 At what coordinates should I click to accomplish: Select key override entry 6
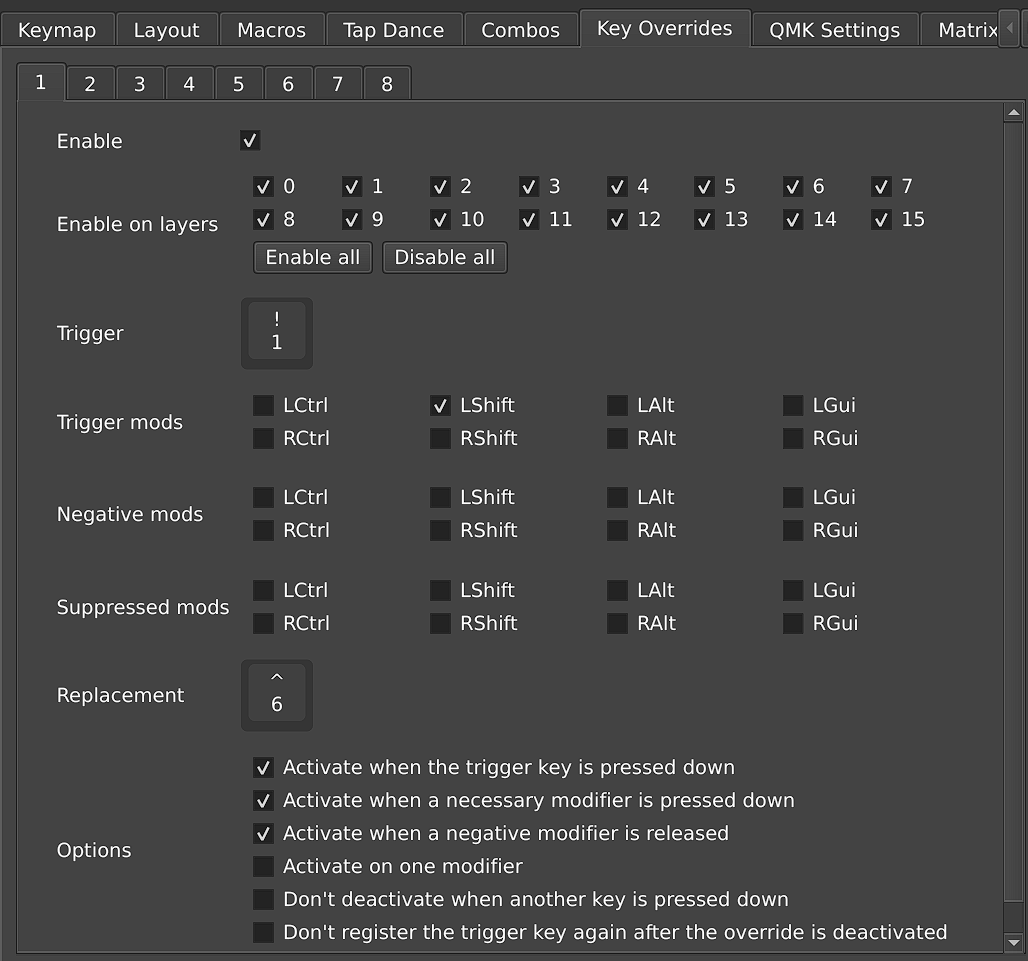point(288,84)
